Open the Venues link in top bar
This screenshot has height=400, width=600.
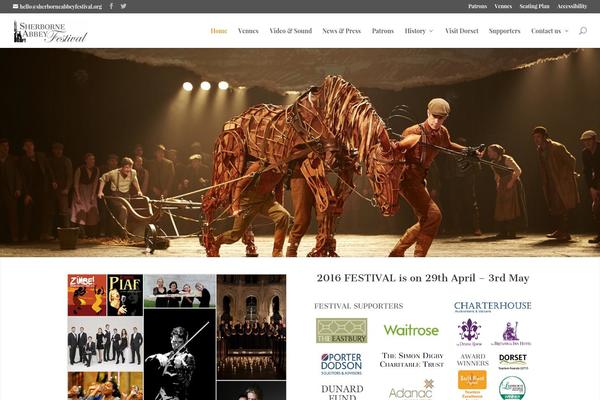pyautogui.click(x=503, y=6)
